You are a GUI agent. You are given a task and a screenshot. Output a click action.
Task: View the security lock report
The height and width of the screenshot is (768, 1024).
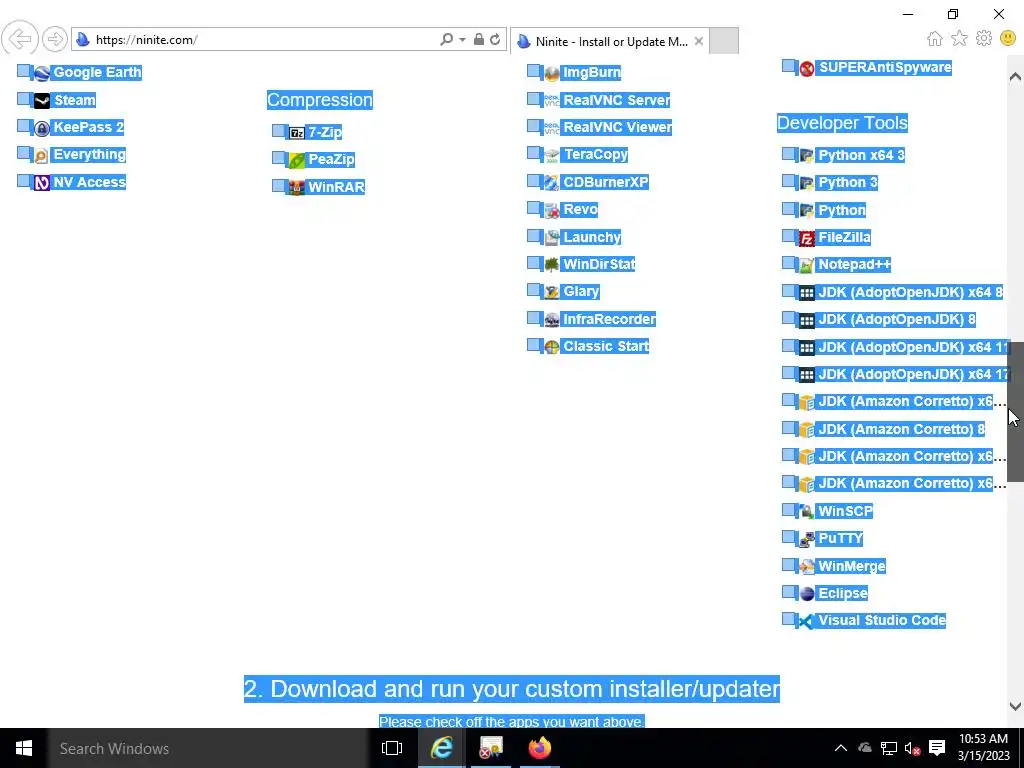(x=479, y=40)
